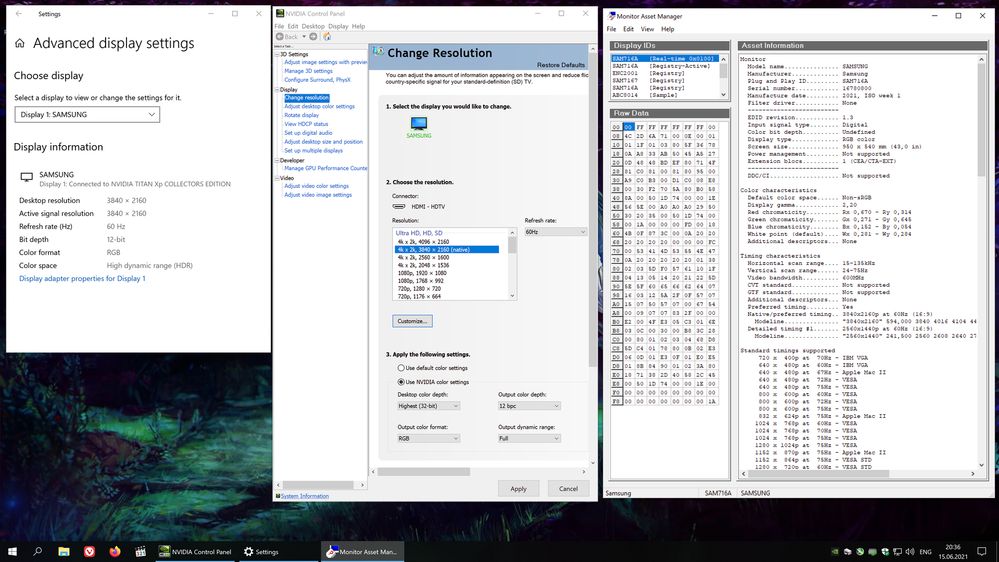Screen dimensions: 999x562
Task: Select ENC2001 [Registry] display ID
Action: [x=665, y=73]
